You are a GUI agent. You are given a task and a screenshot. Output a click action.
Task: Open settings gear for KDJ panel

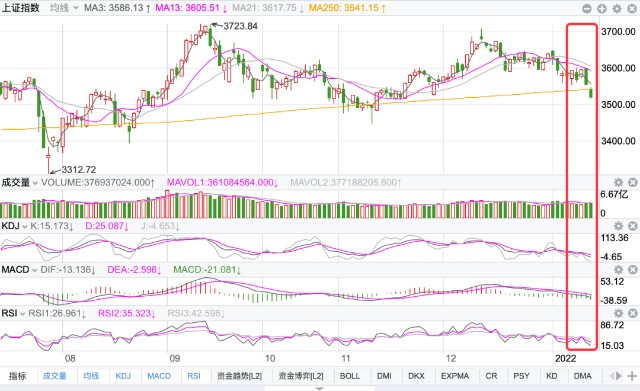[618, 226]
